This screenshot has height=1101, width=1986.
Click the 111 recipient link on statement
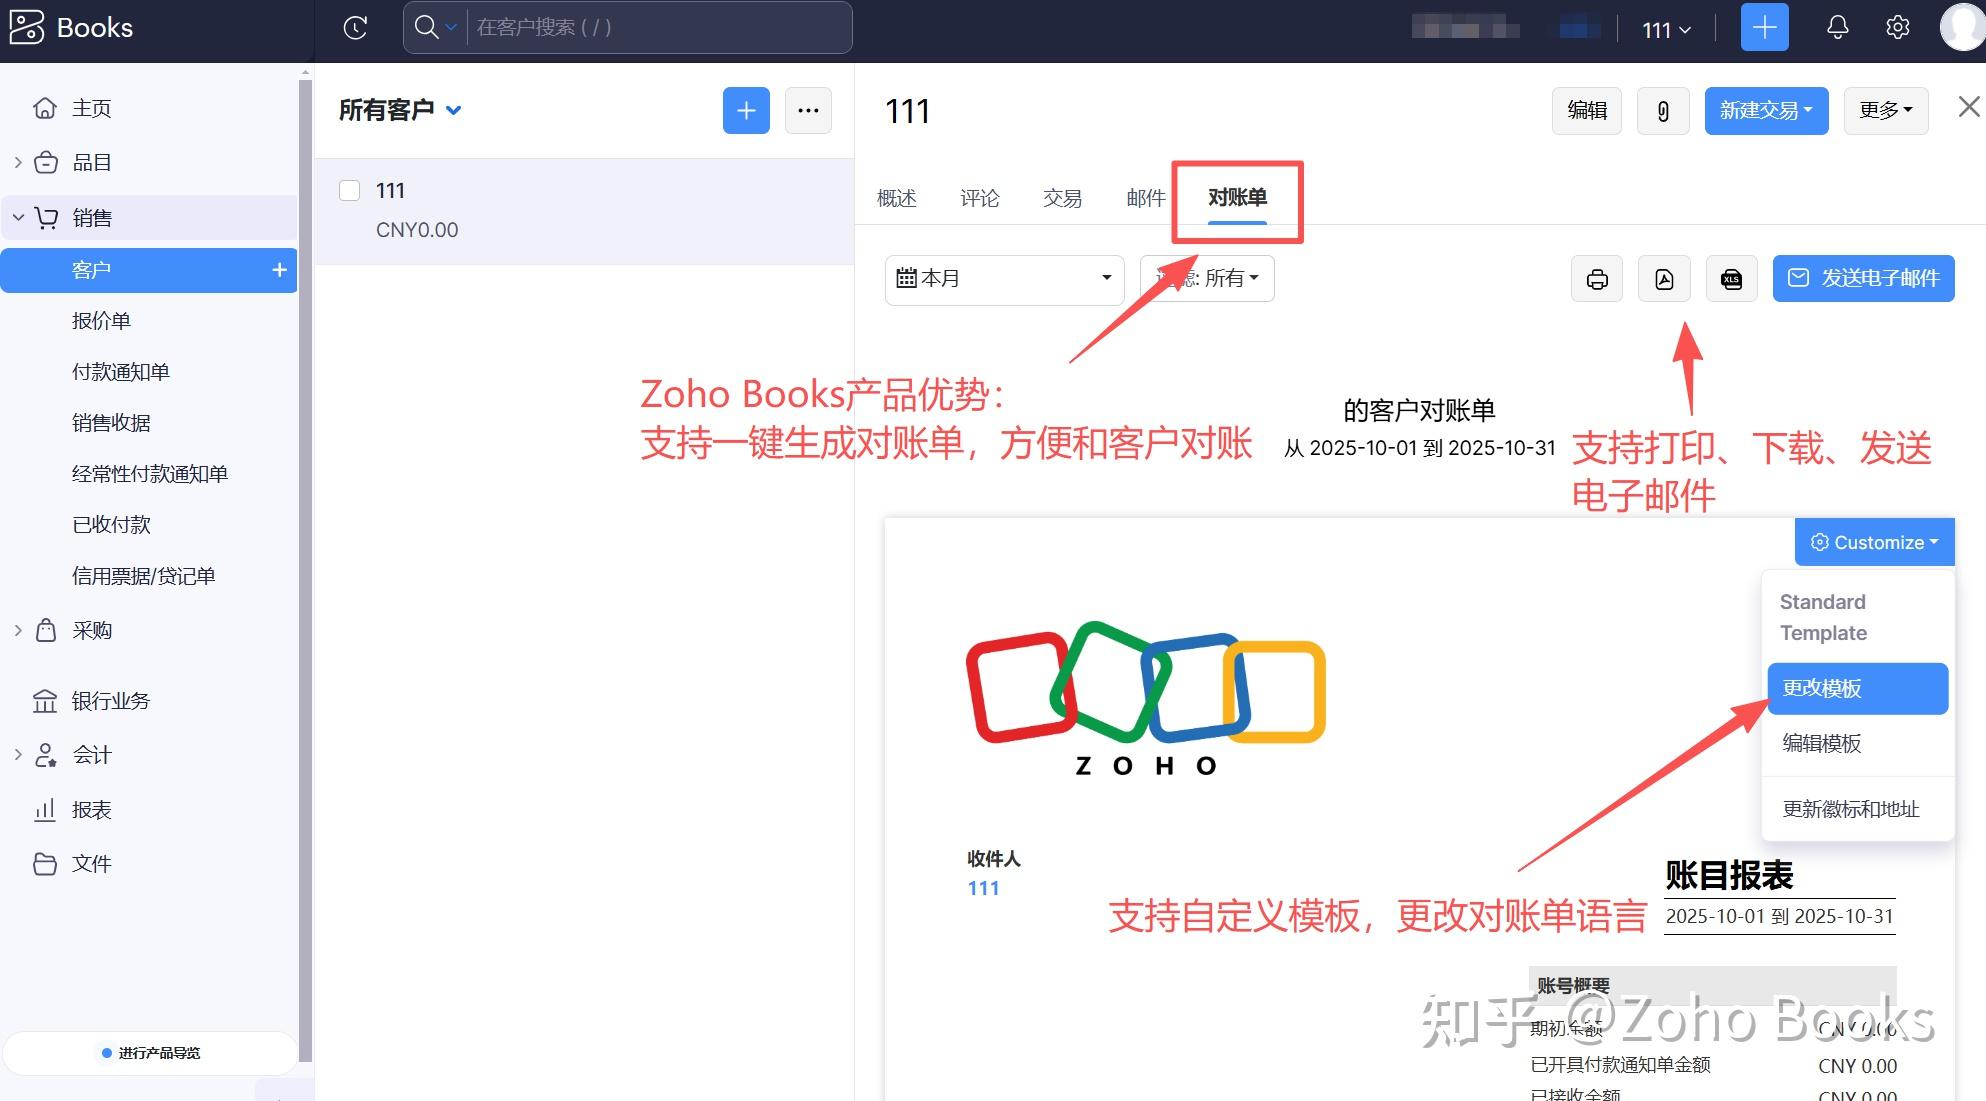tap(983, 888)
